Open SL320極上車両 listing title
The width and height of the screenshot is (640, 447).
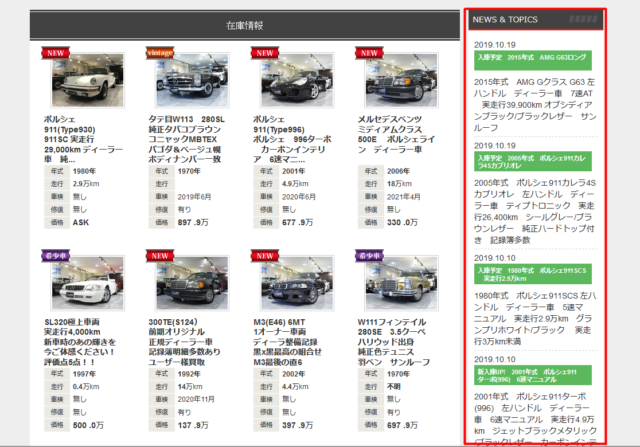80,342
